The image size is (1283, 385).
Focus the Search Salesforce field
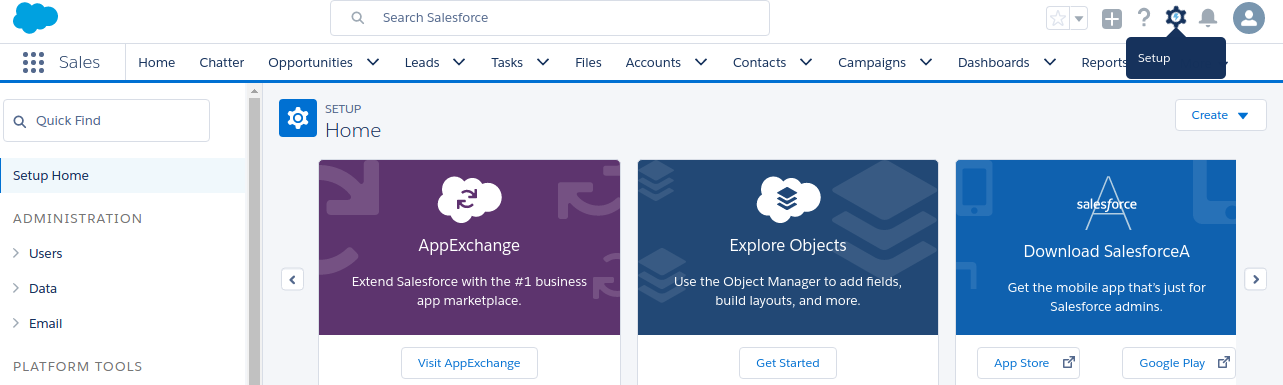point(550,18)
